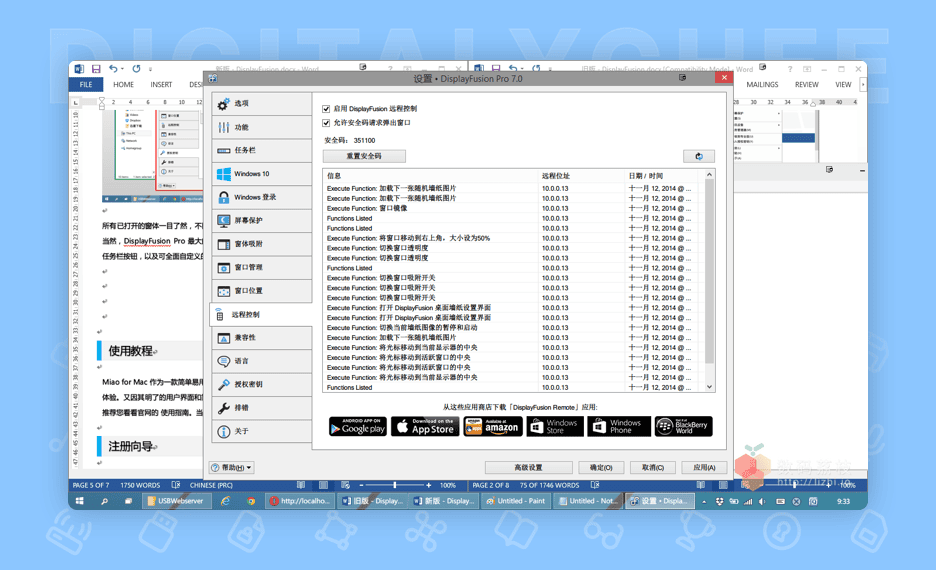The height and width of the screenshot is (570, 936).
Task: Open REVIEW tab in right Word window
Action: point(806,85)
